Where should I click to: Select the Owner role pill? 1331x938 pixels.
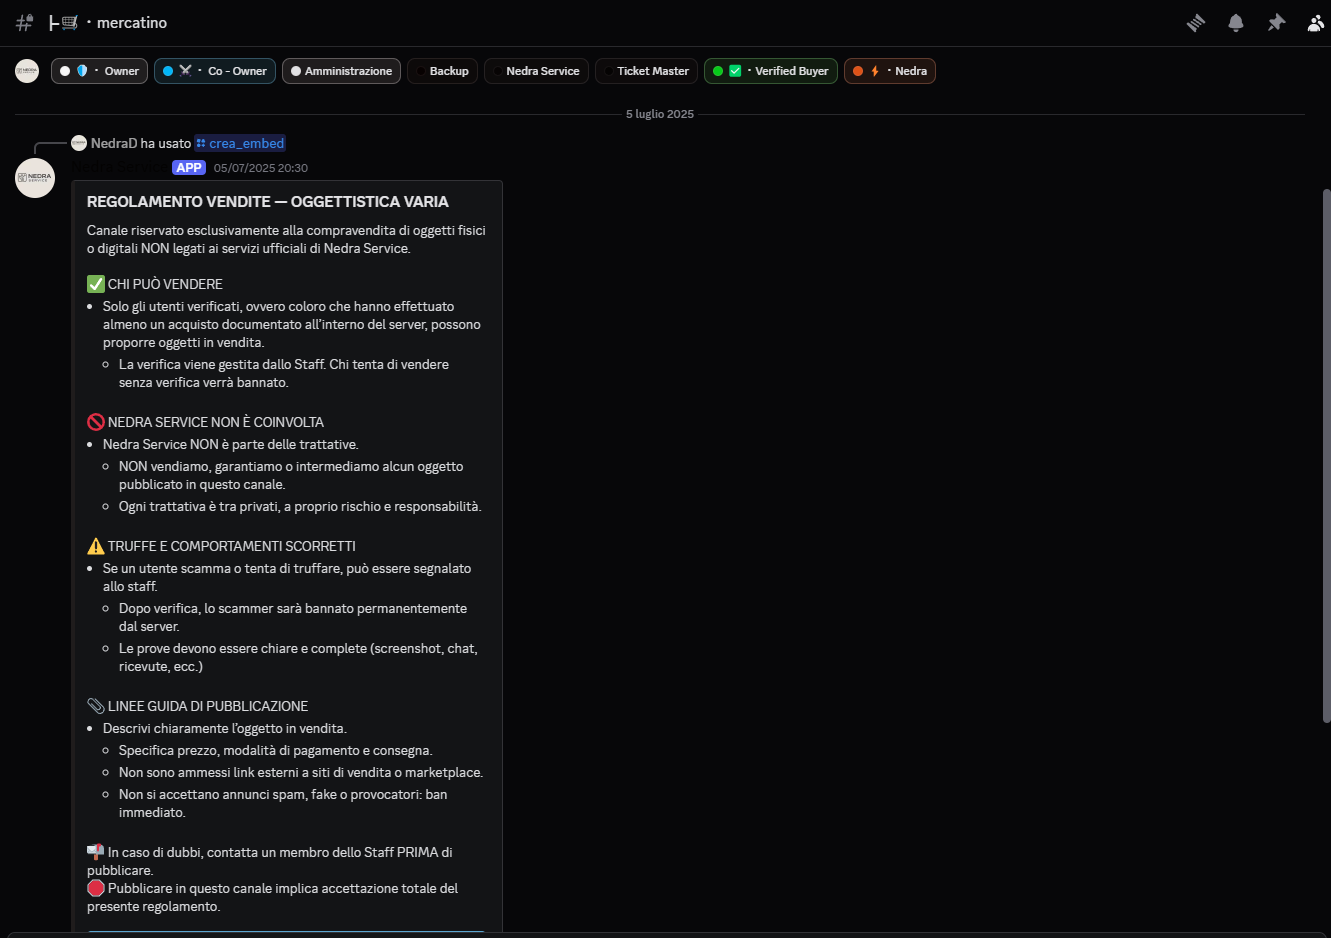pyautogui.click(x=98, y=71)
